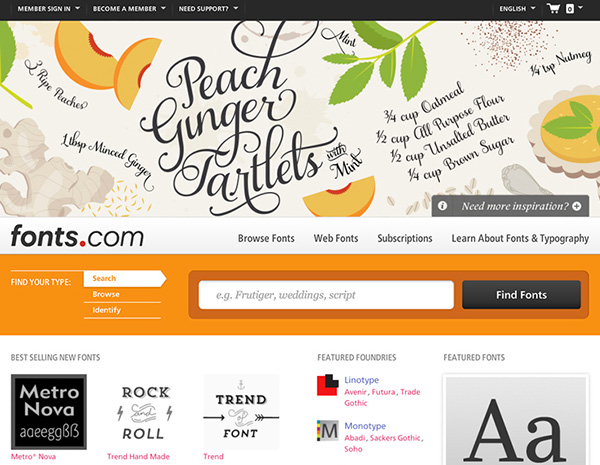
Task: Follow the Linotype foundry link
Action: 362,380
